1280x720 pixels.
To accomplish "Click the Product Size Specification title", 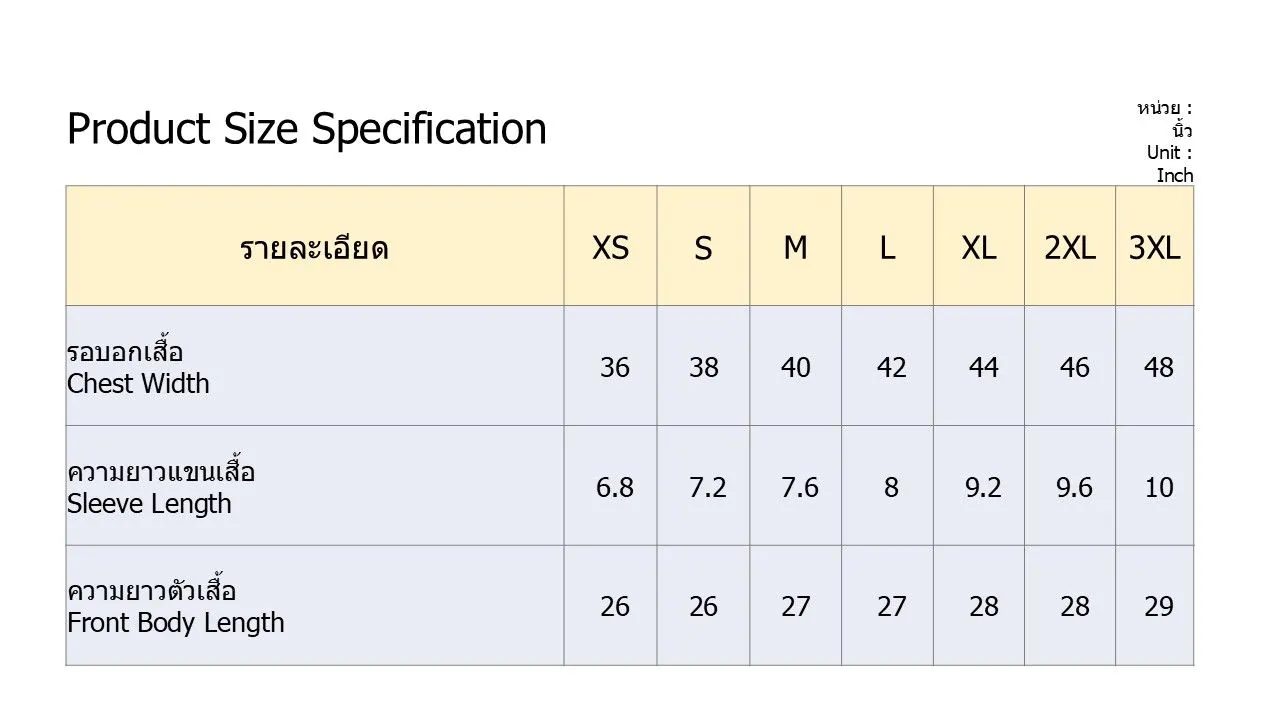I will click(x=306, y=129).
